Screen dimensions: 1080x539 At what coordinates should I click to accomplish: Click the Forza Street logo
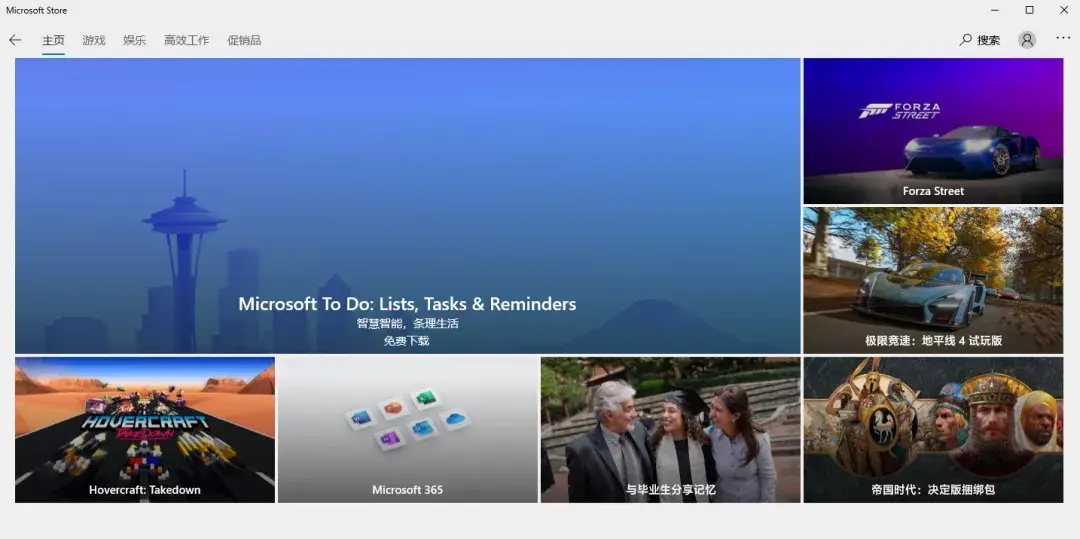pyautogui.click(x=899, y=111)
